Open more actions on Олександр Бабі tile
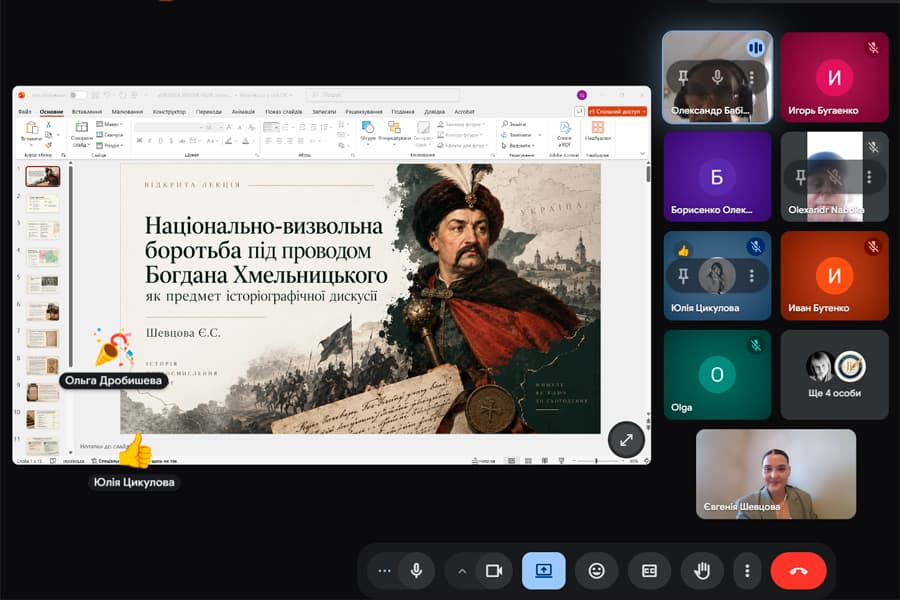This screenshot has width=900, height=600. click(x=751, y=77)
